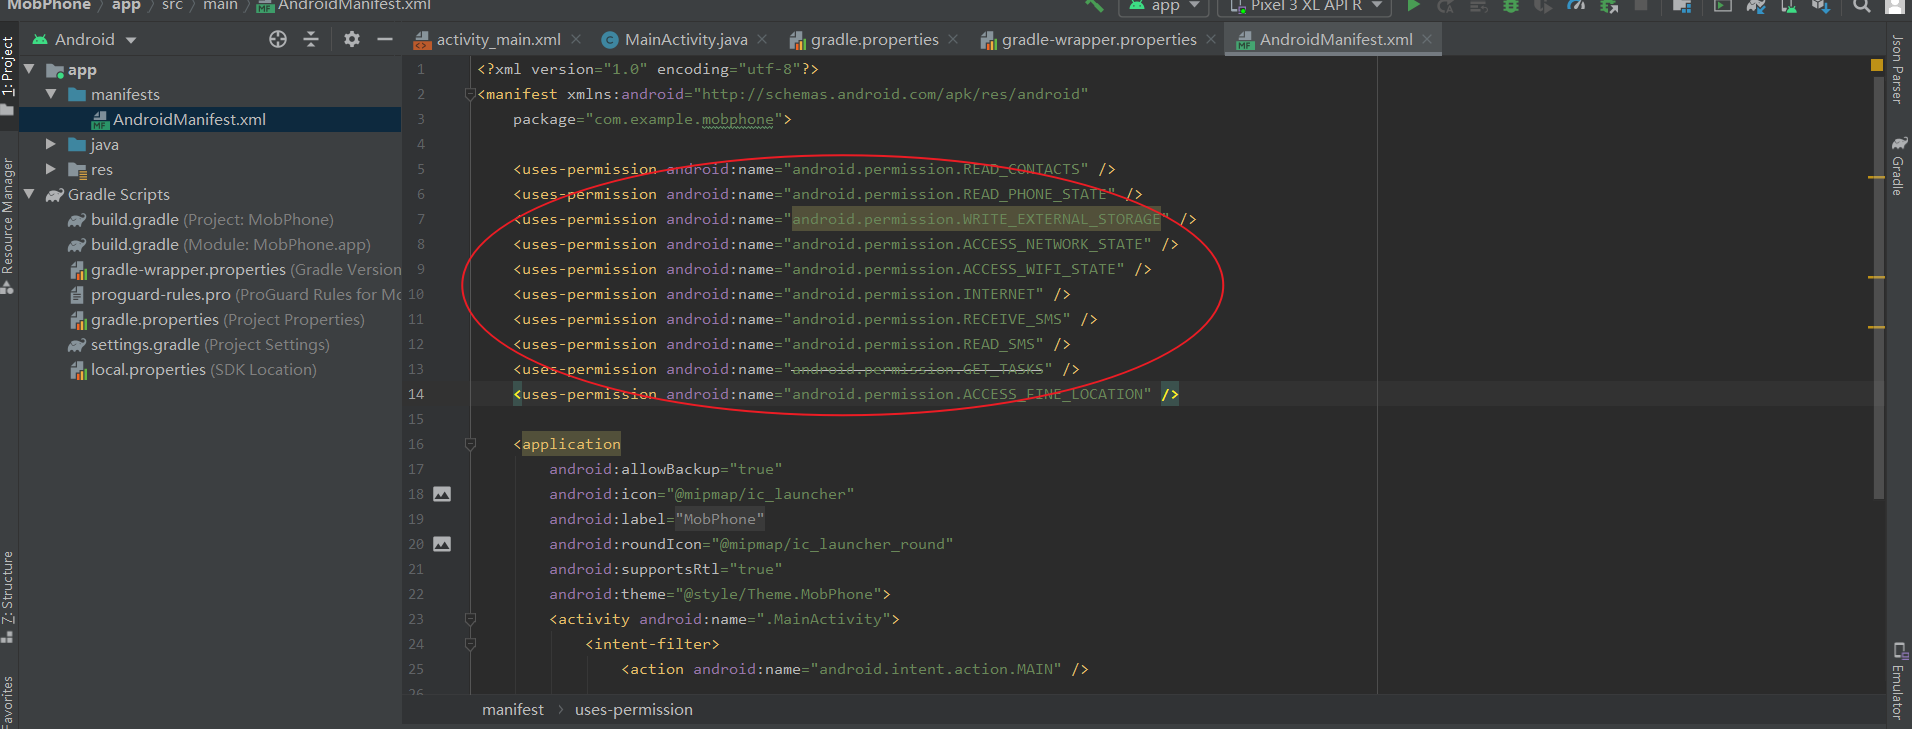Expand the java folder arrow

(x=51, y=144)
